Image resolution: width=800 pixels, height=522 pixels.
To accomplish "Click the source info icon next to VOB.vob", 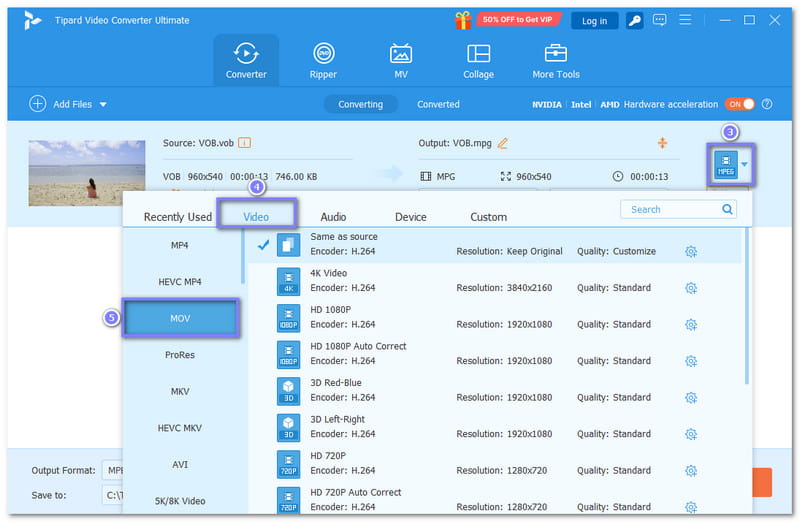I will coord(244,143).
